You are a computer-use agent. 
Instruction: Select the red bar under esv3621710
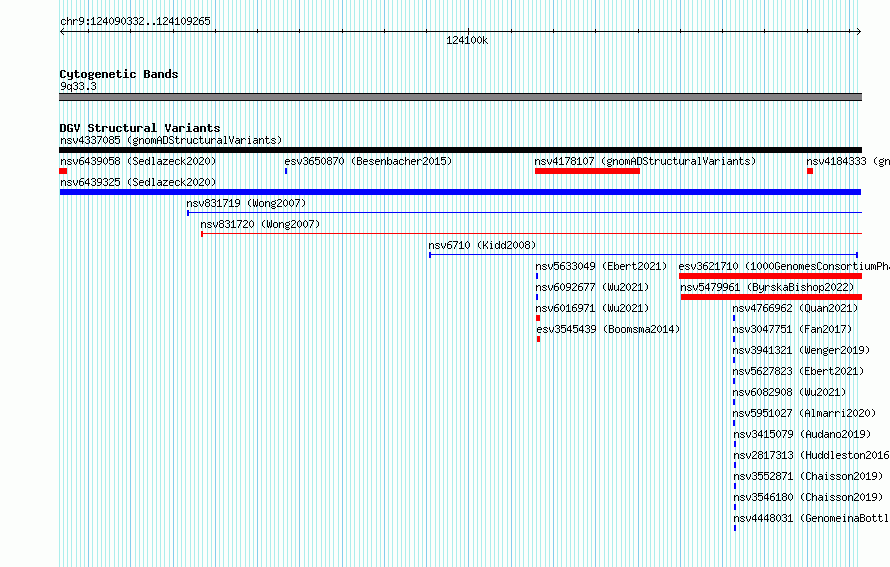pos(770,276)
